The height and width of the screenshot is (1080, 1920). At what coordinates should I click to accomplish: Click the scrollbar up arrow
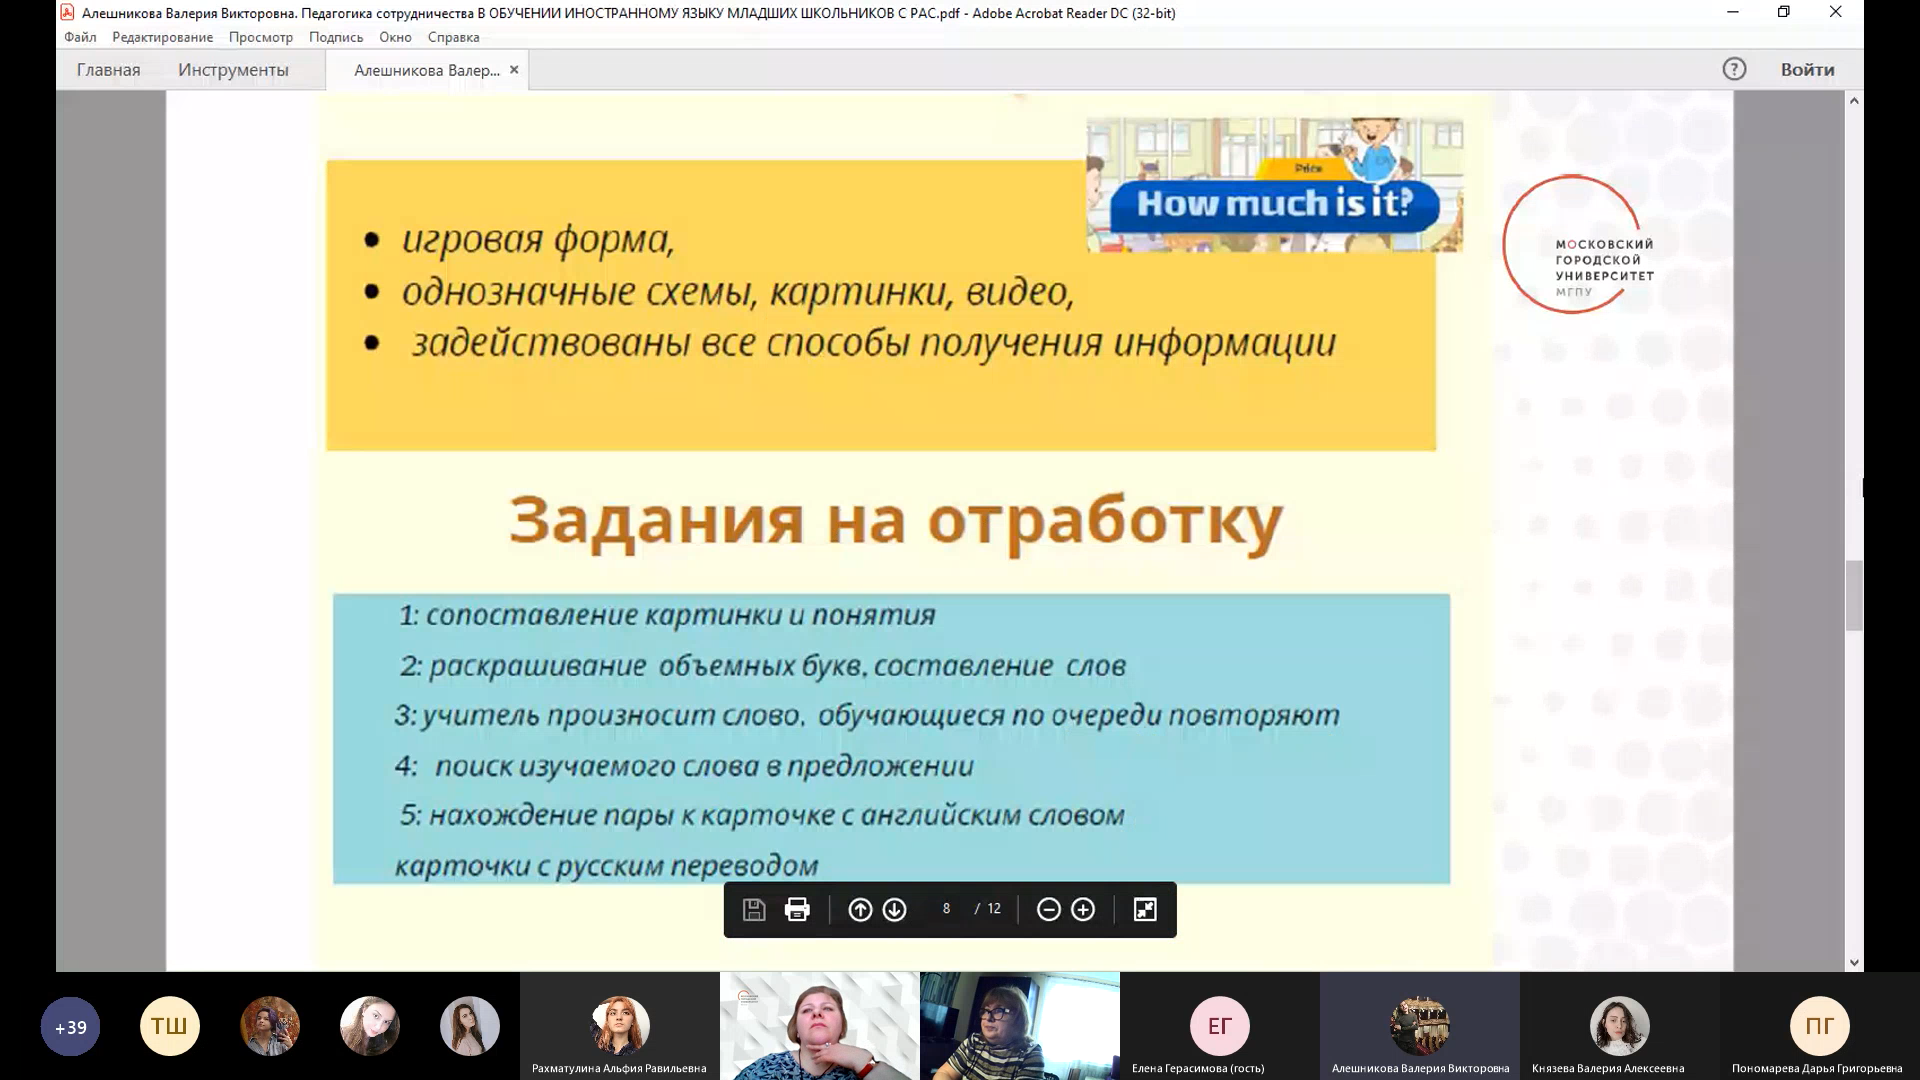click(x=1856, y=100)
